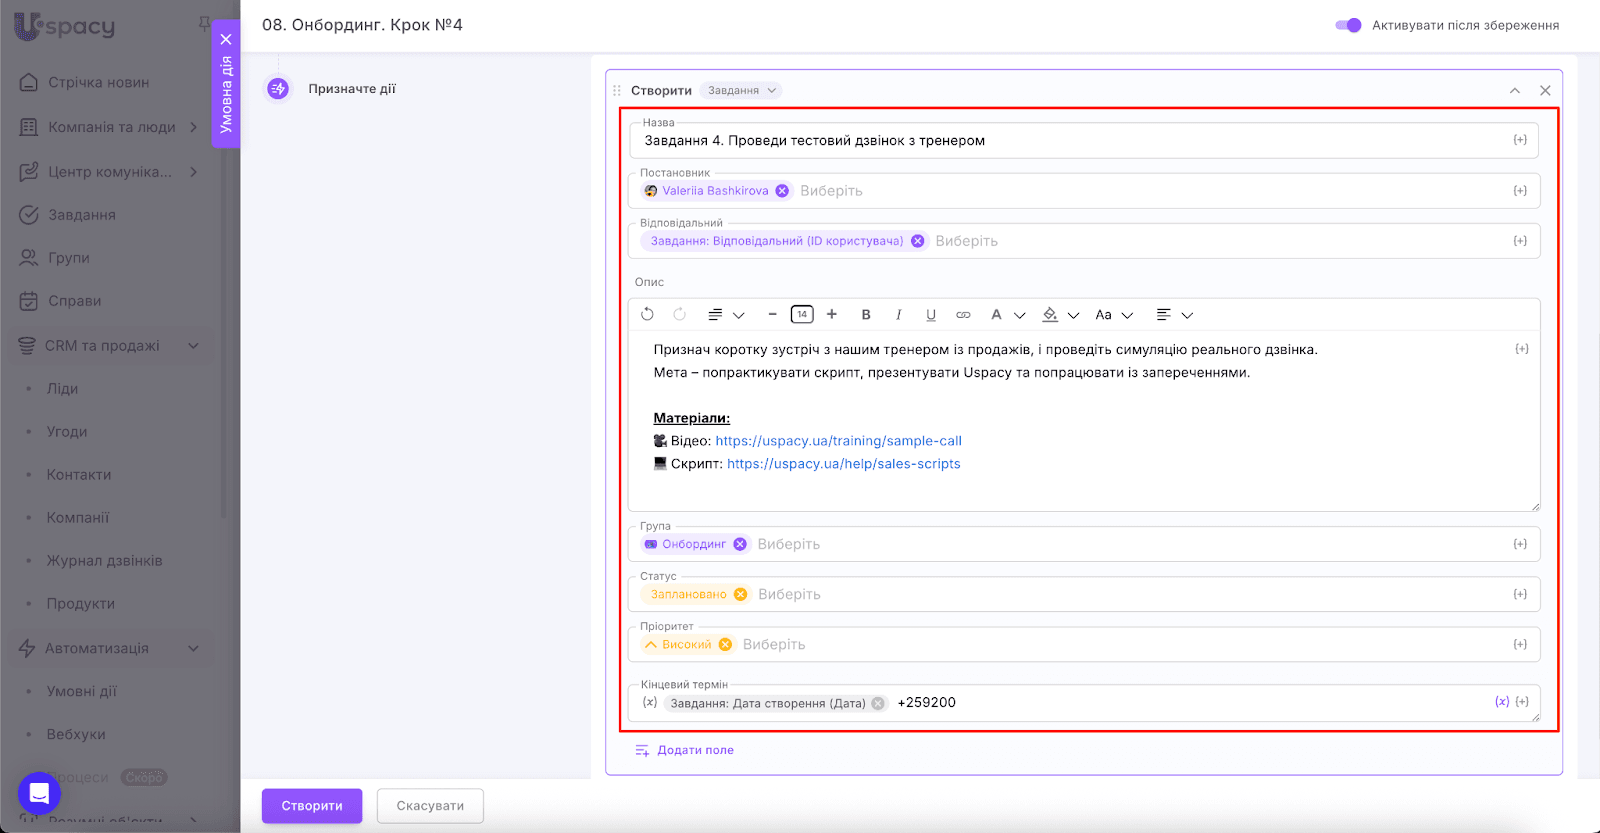Expand the CRM та продажі sidebar section
The image size is (1600, 833).
tap(193, 346)
